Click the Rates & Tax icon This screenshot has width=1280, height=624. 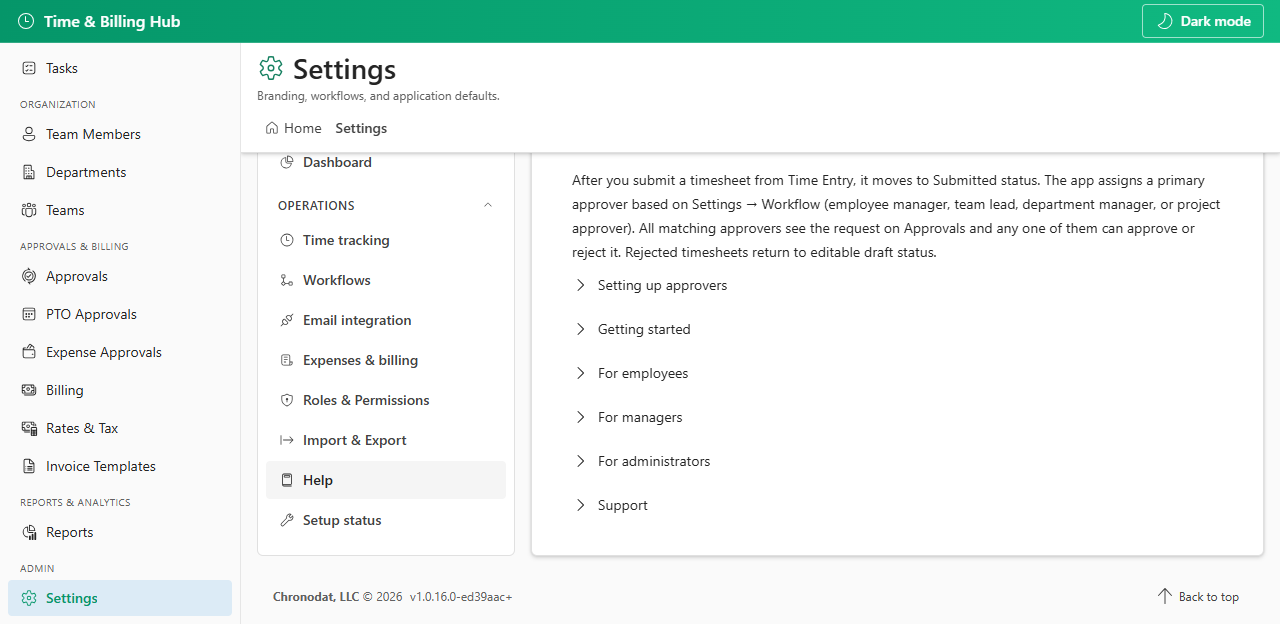(29, 428)
